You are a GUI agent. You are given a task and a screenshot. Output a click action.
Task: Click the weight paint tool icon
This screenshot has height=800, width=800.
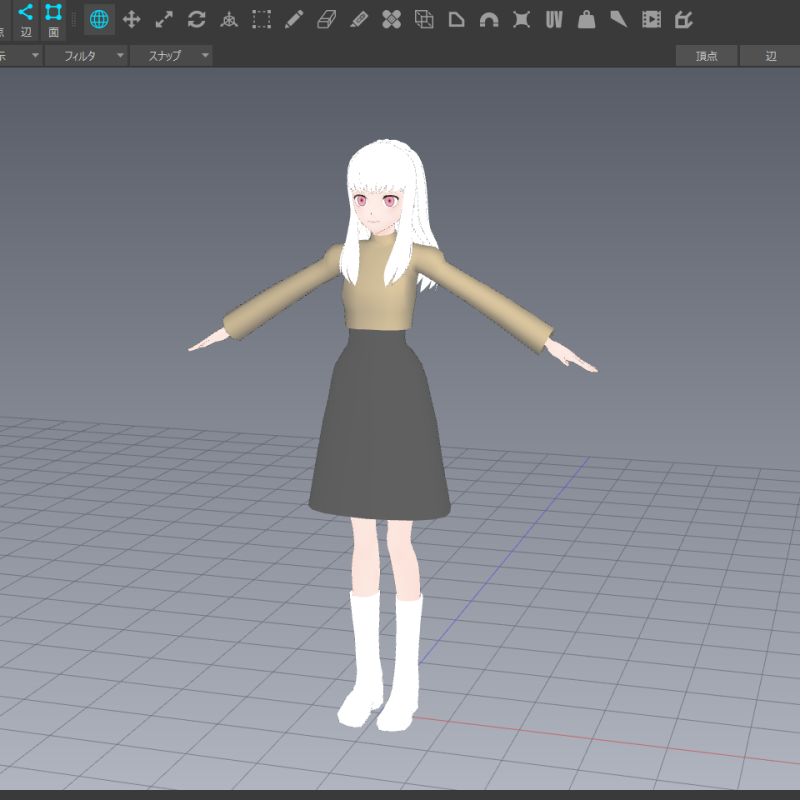tap(586, 19)
